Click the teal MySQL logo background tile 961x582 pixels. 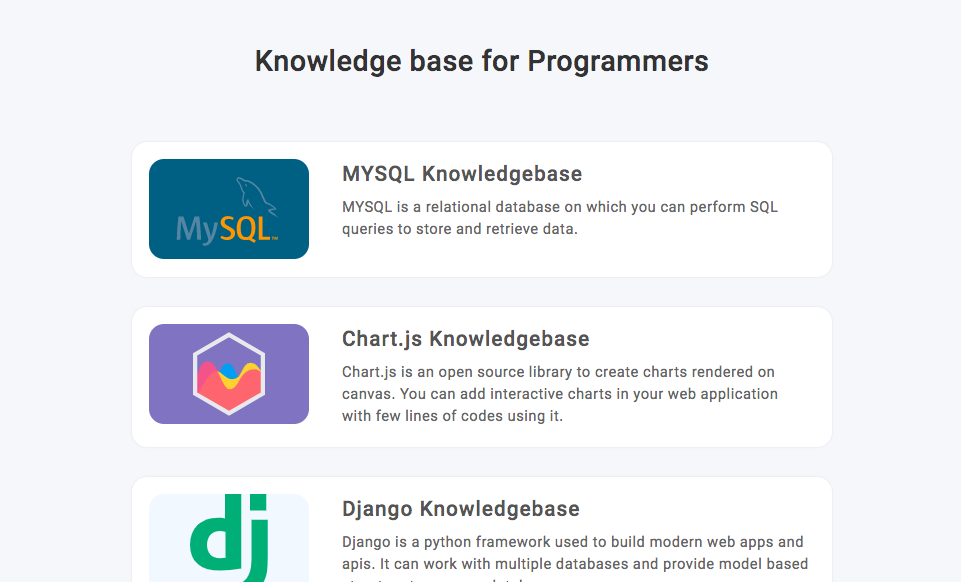pos(228,208)
